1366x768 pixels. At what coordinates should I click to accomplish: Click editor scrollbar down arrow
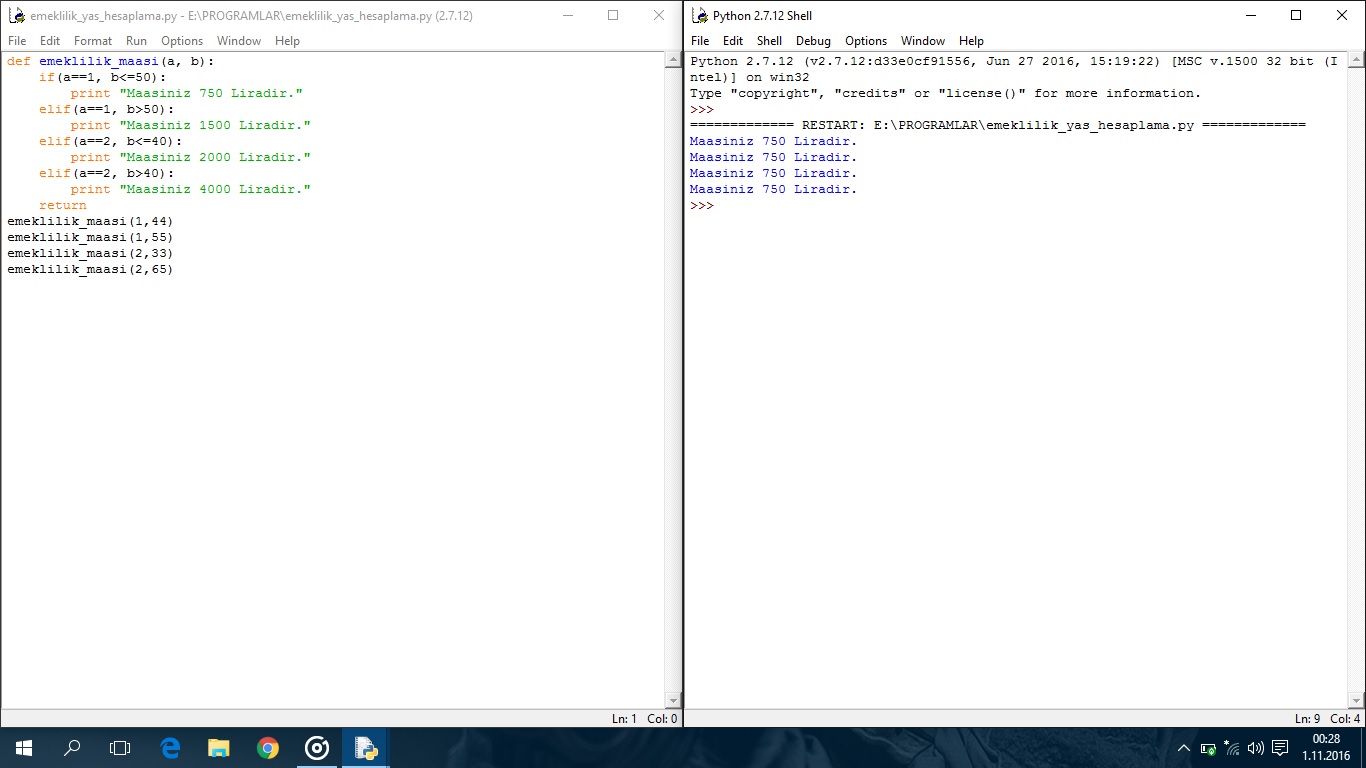[673, 701]
